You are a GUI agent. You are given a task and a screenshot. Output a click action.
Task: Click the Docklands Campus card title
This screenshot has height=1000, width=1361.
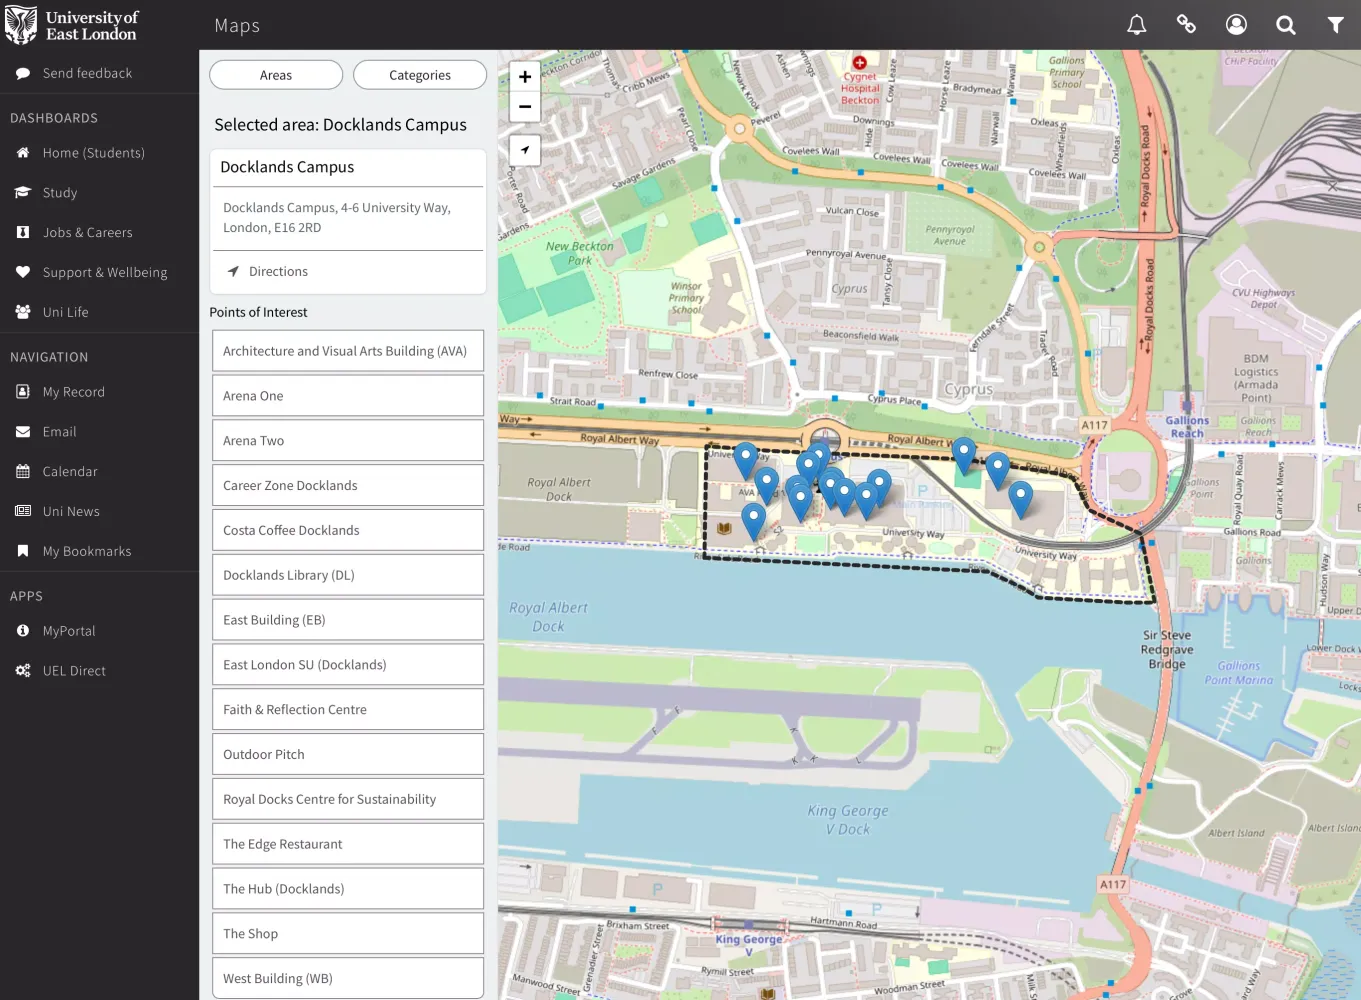(x=287, y=167)
